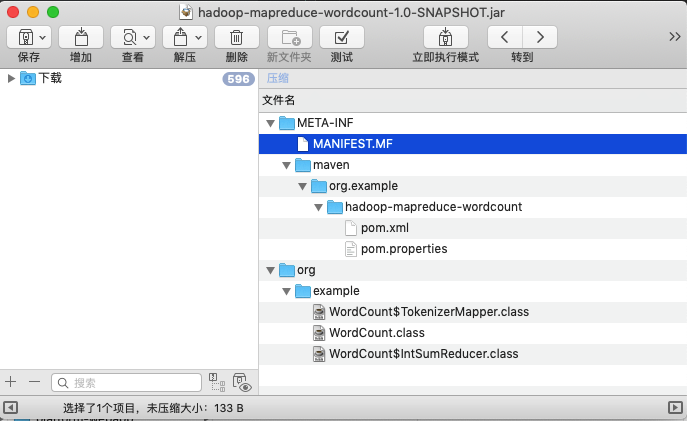Viewport: 687px width, 421px height.
Task: Click the org folder icon
Action: click(x=287, y=270)
